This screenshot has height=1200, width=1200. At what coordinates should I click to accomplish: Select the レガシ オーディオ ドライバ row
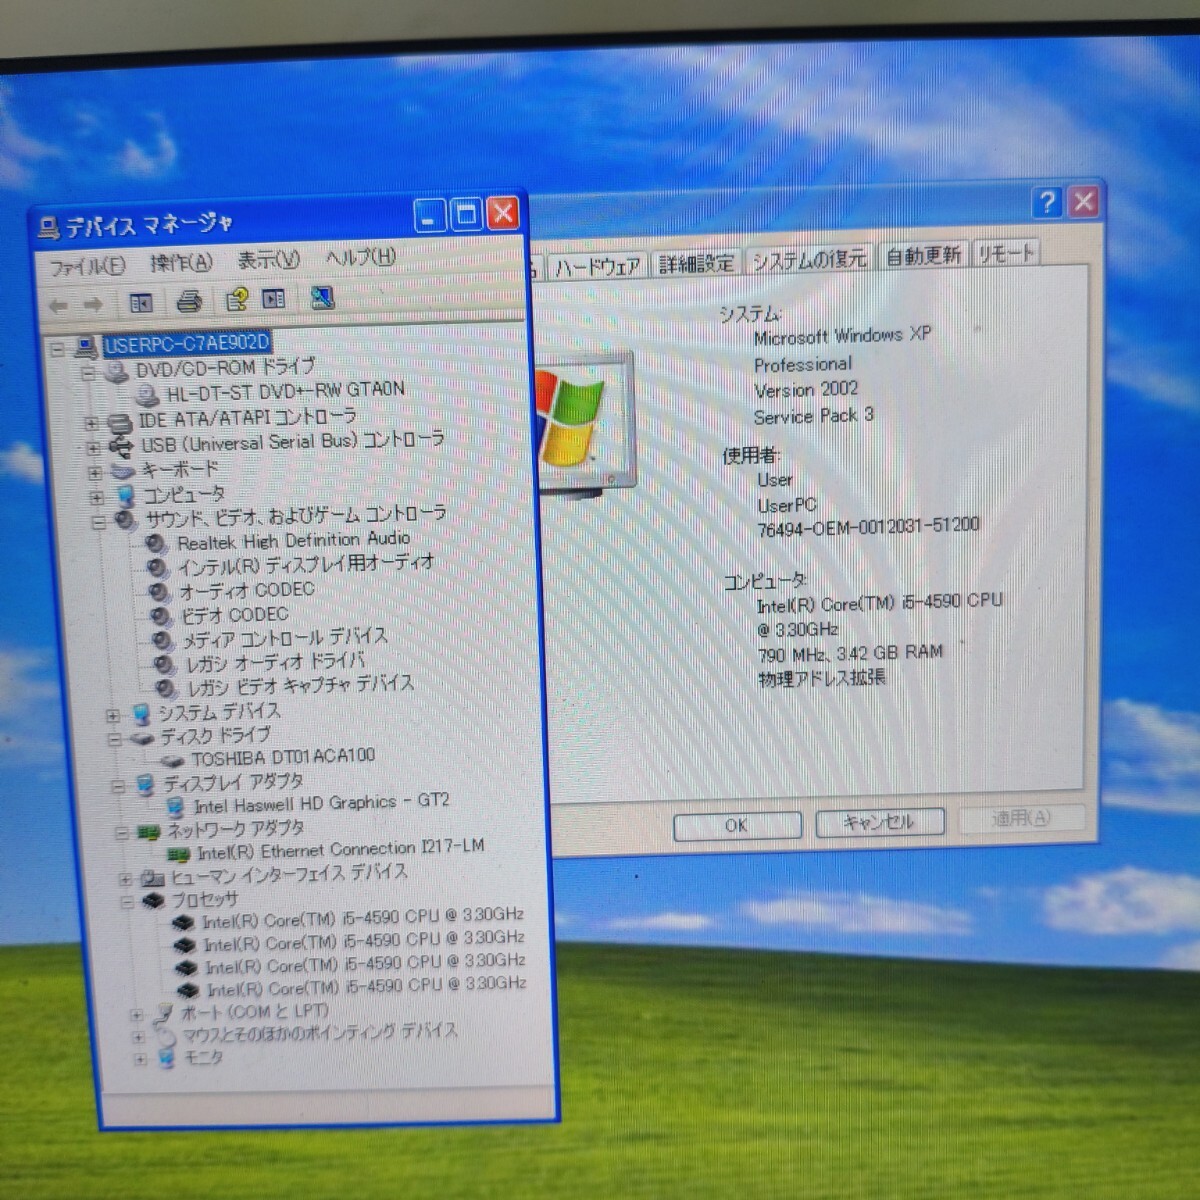(x=275, y=662)
